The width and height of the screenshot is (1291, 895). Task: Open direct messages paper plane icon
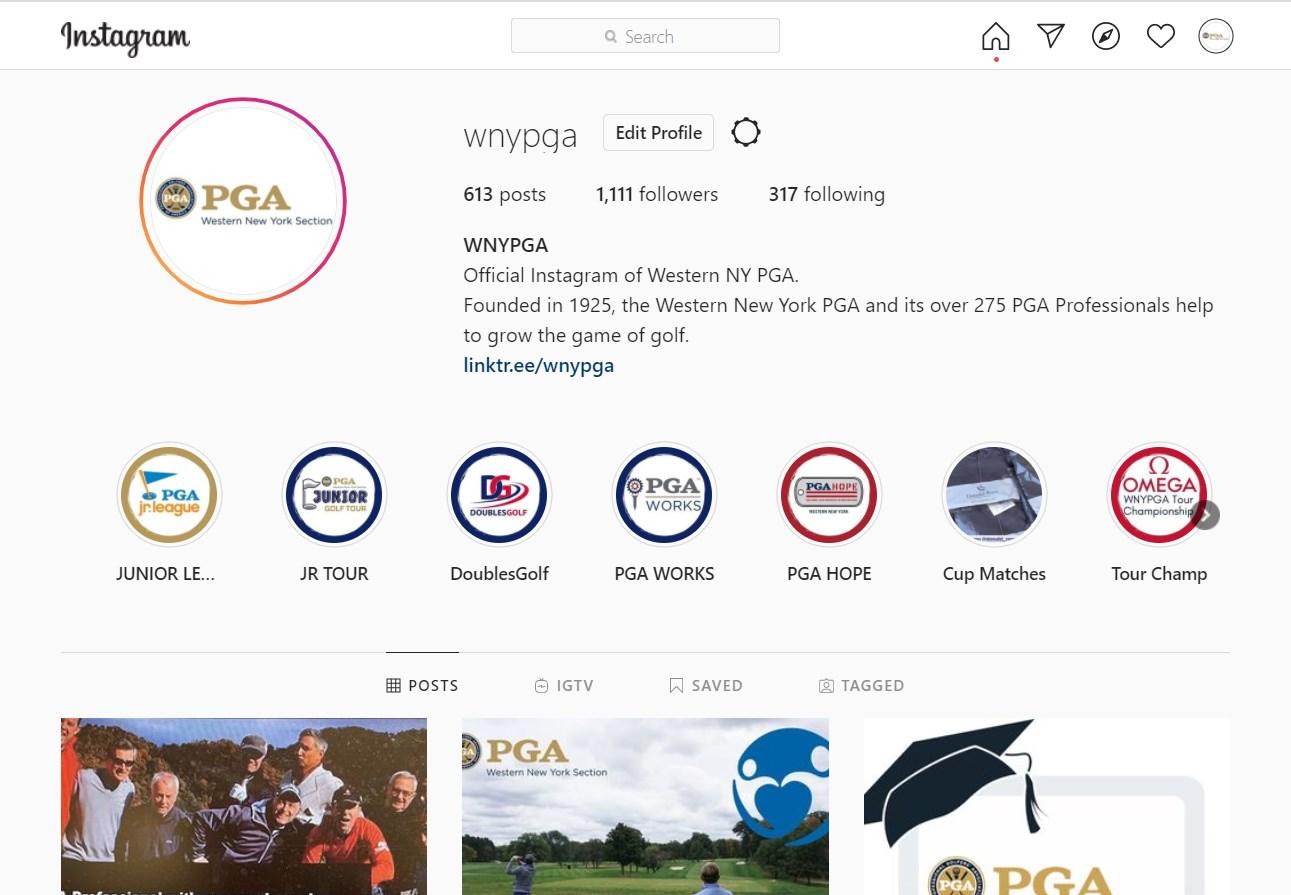click(1050, 37)
